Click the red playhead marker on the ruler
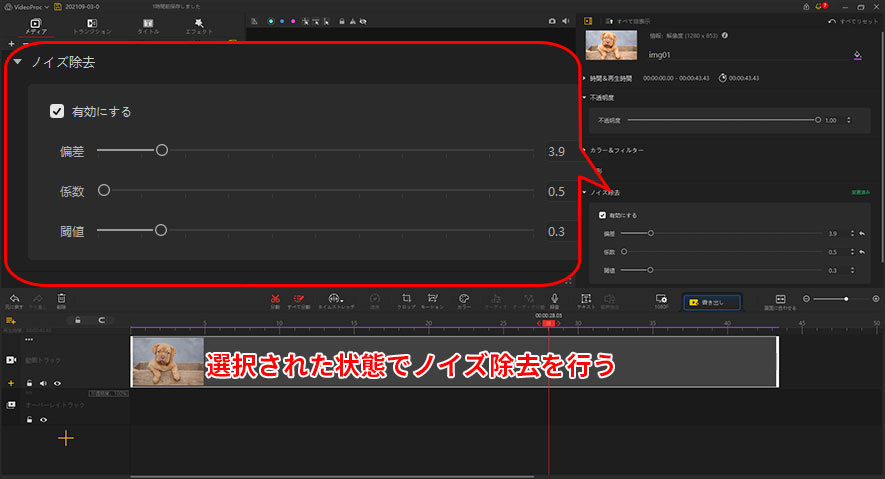Image resolution: width=885 pixels, height=479 pixels. pos(549,323)
